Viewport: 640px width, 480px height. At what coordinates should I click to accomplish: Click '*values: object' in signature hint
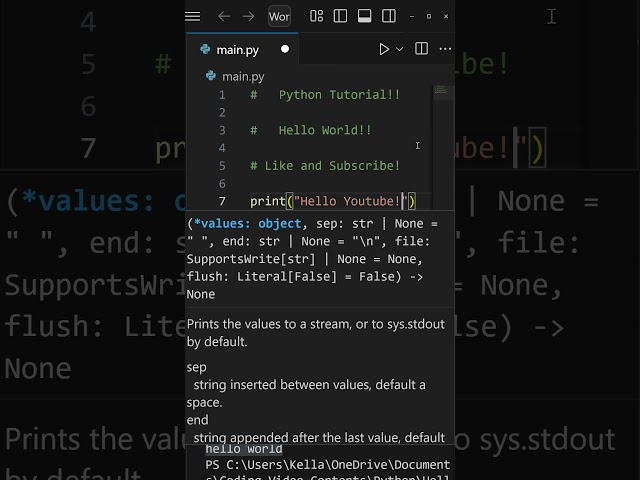247,224
